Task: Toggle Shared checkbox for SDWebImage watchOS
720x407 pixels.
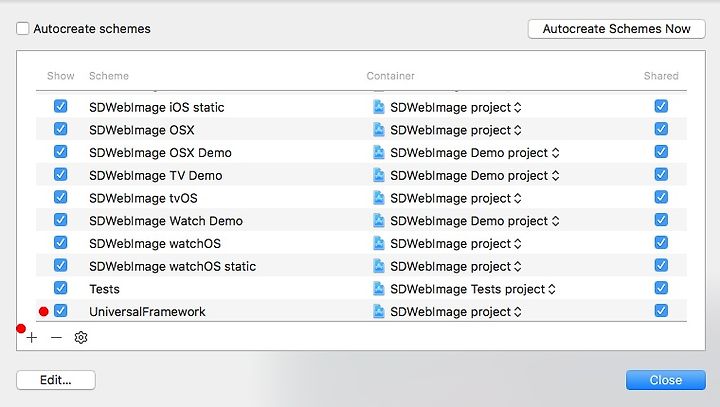Action: (x=661, y=243)
